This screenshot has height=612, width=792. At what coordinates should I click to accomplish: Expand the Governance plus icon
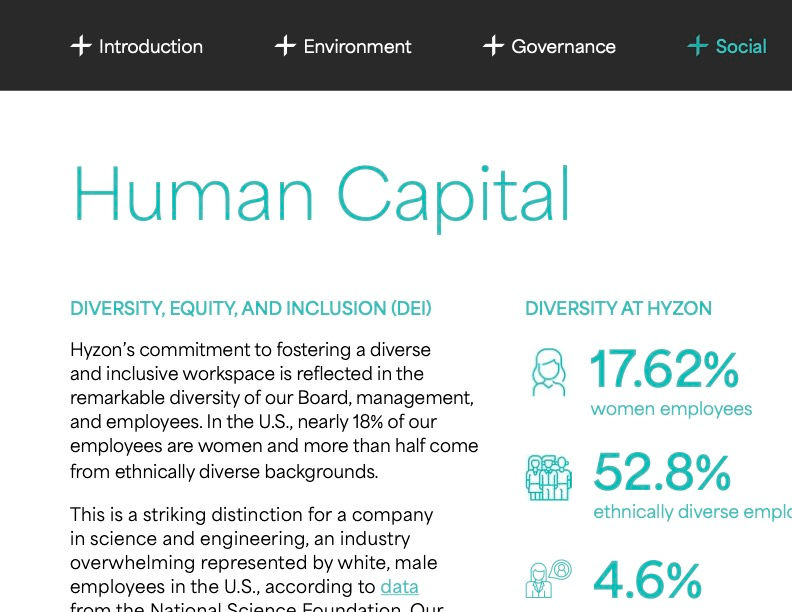493,46
